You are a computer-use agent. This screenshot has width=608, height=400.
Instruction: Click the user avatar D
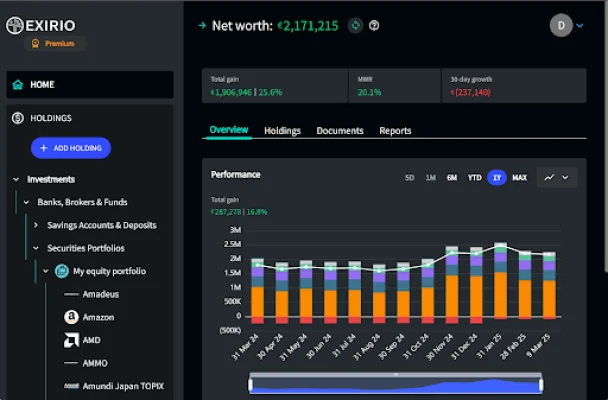point(561,25)
